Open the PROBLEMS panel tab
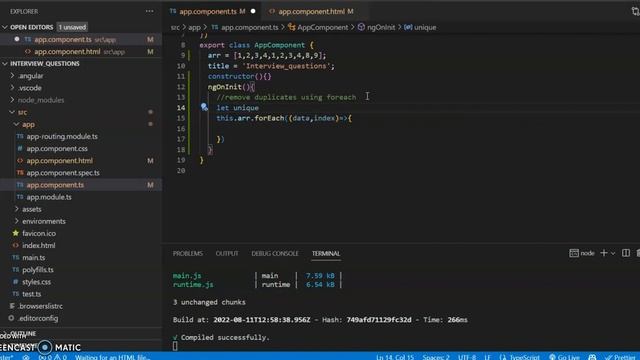Screen dimensions: 640x360 [188, 253]
